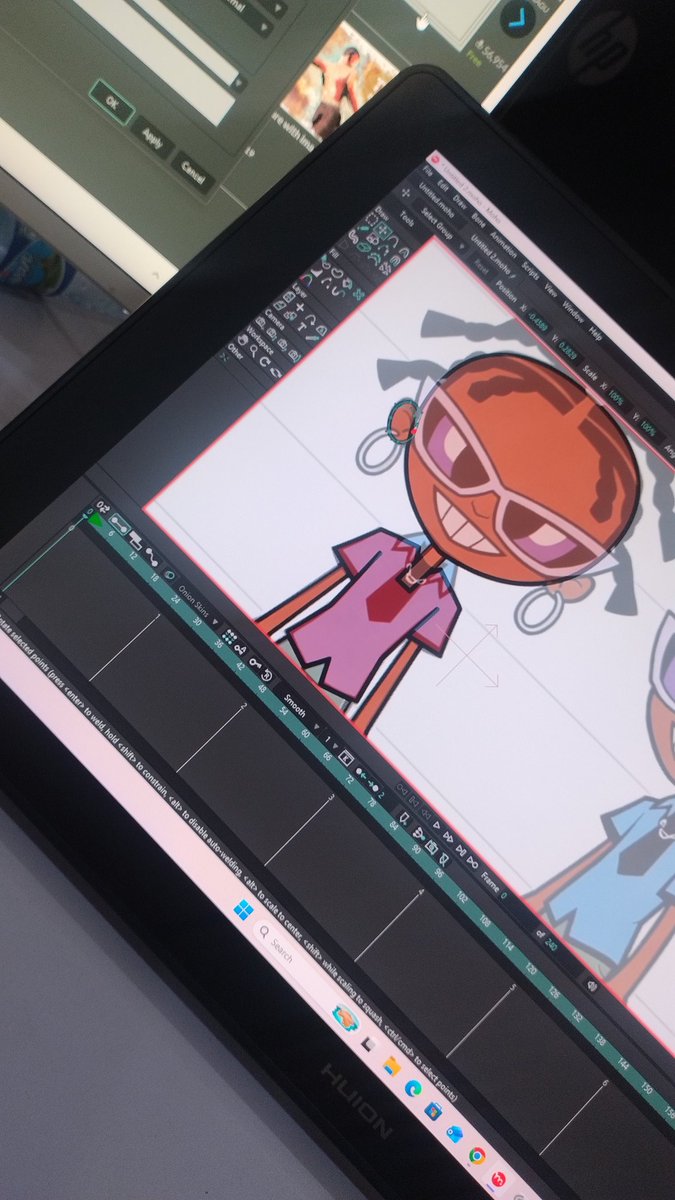Open the Animation menu
Image resolution: width=675 pixels, height=1200 pixels.
(x=504, y=244)
